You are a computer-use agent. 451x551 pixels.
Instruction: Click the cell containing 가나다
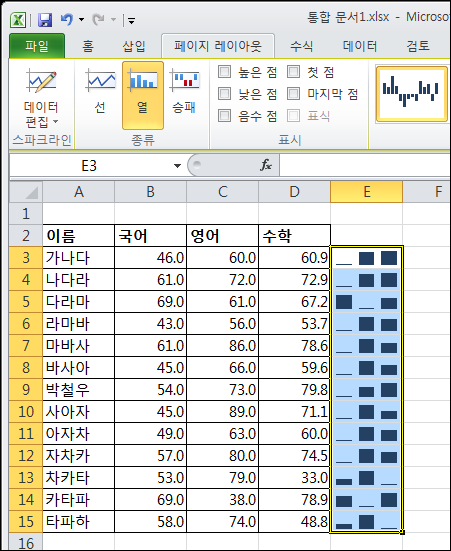[x=78, y=258]
